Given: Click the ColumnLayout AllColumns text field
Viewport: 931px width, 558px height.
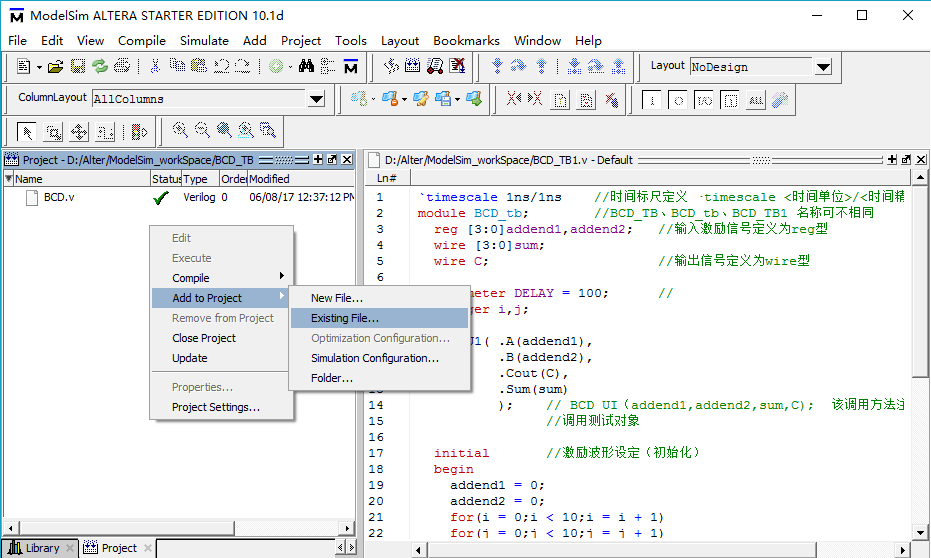Looking at the screenshot, I should tap(200, 99).
